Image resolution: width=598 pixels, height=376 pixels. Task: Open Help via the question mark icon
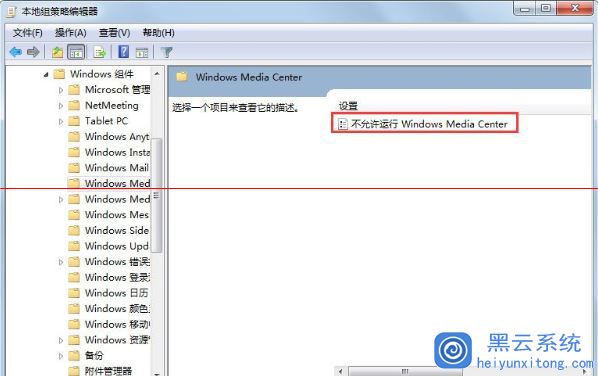click(124, 52)
